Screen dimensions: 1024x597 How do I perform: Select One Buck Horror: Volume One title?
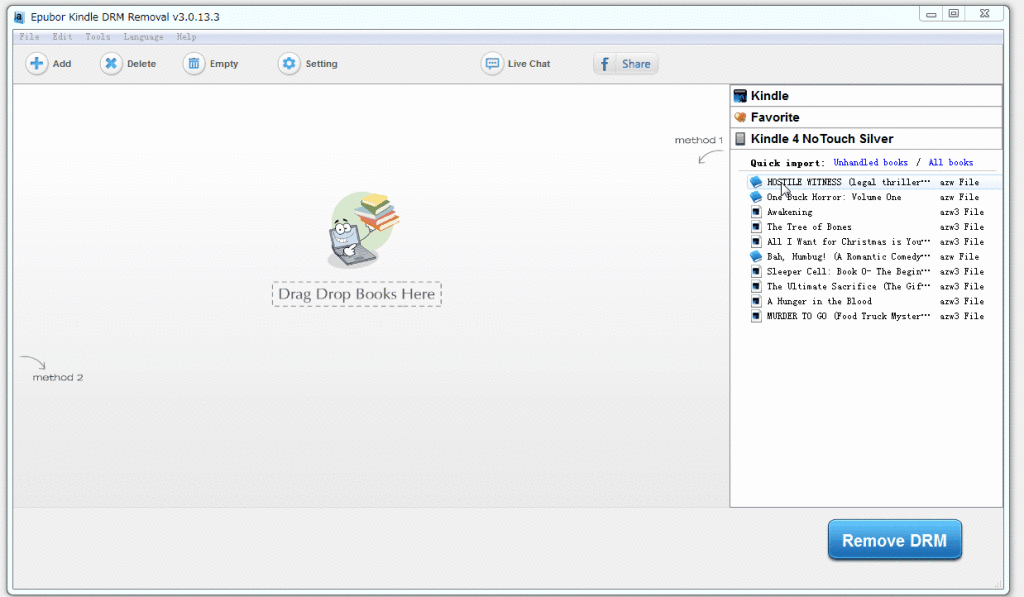point(834,197)
